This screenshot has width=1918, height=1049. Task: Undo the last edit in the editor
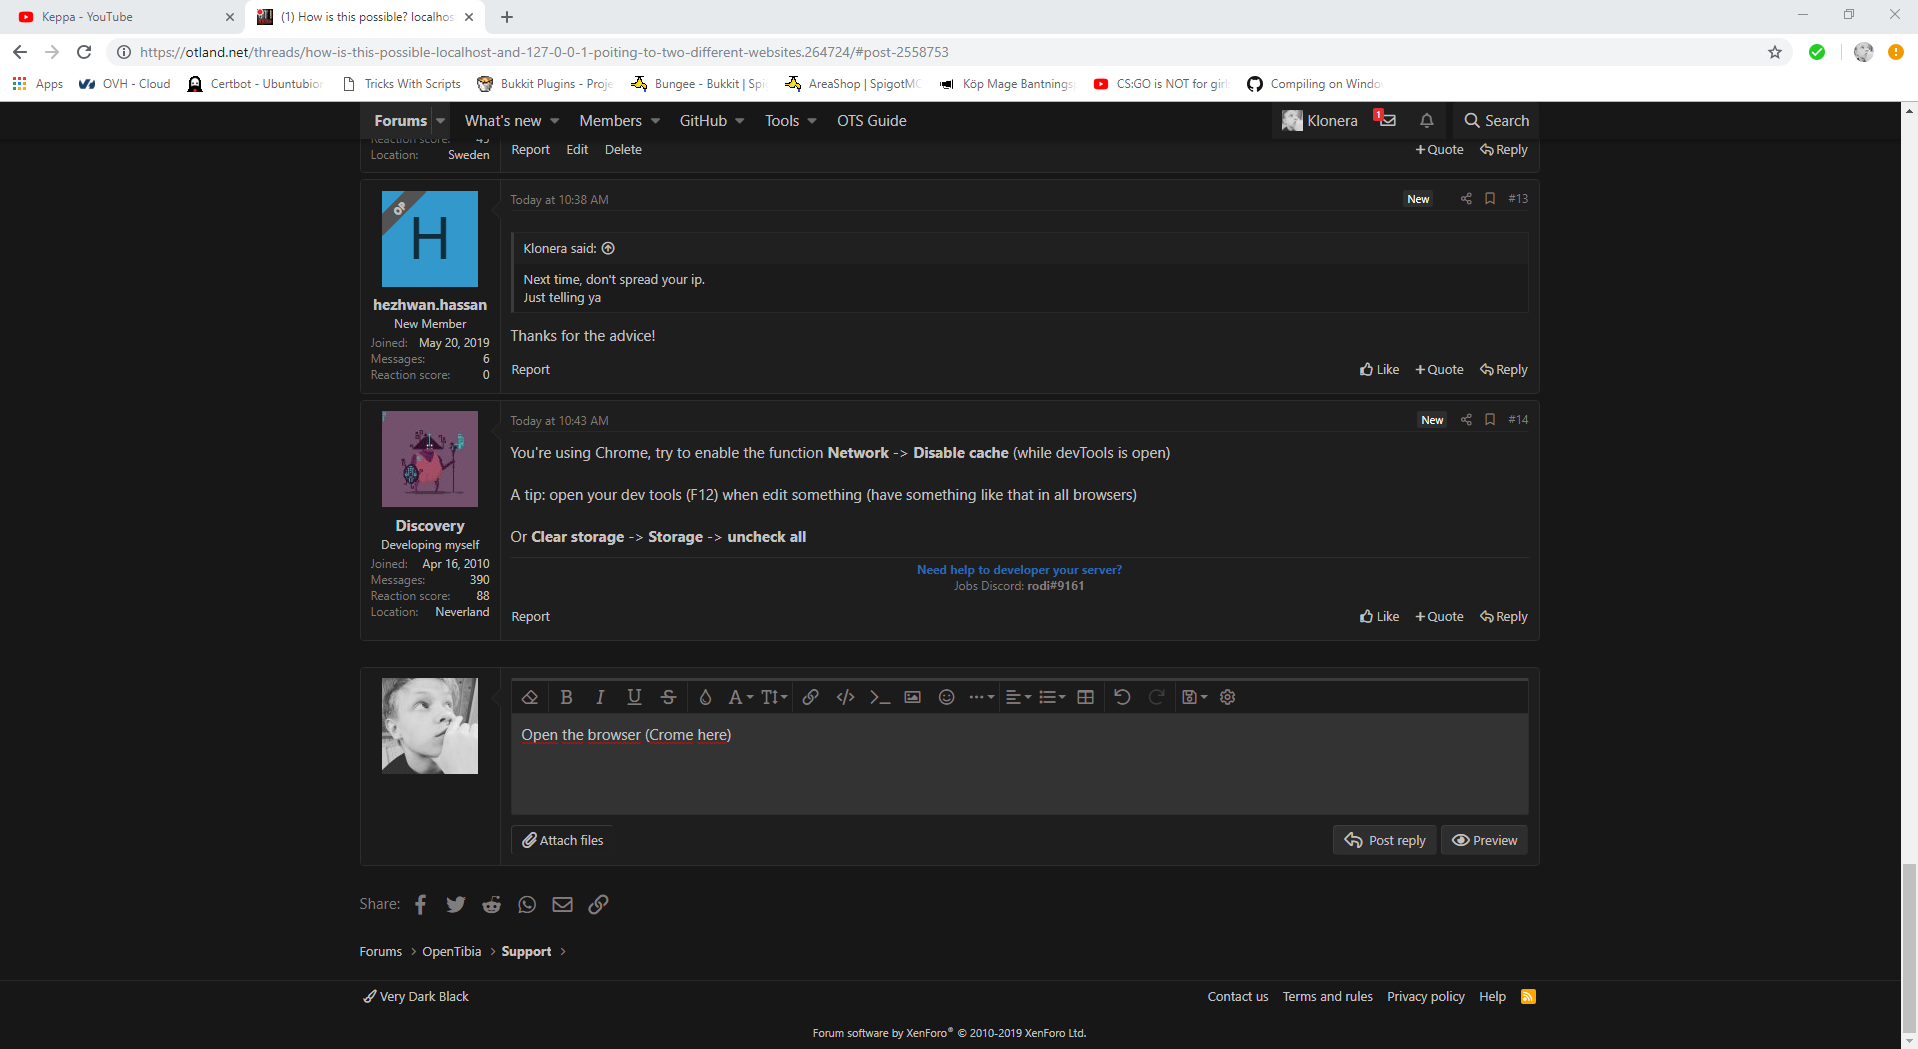tap(1122, 697)
